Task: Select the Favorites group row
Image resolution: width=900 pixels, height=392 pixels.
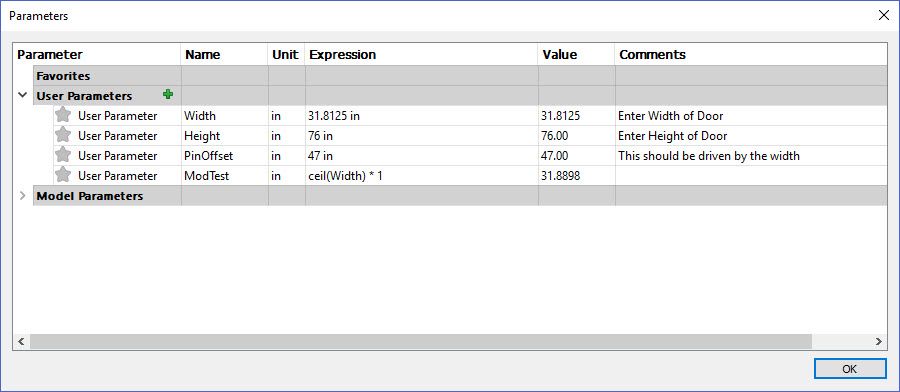Action: pyautogui.click(x=460, y=76)
